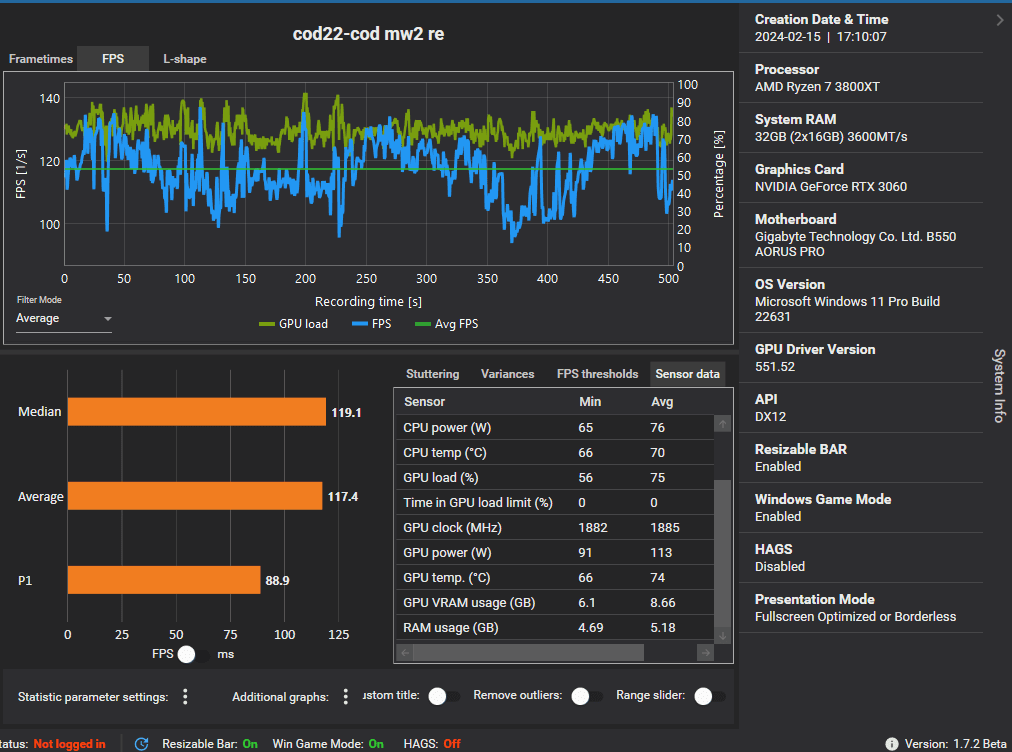Image resolution: width=1012 pixels, height=752 pixels.
Task: Click the Median orange bar
Action: (197, 412)
